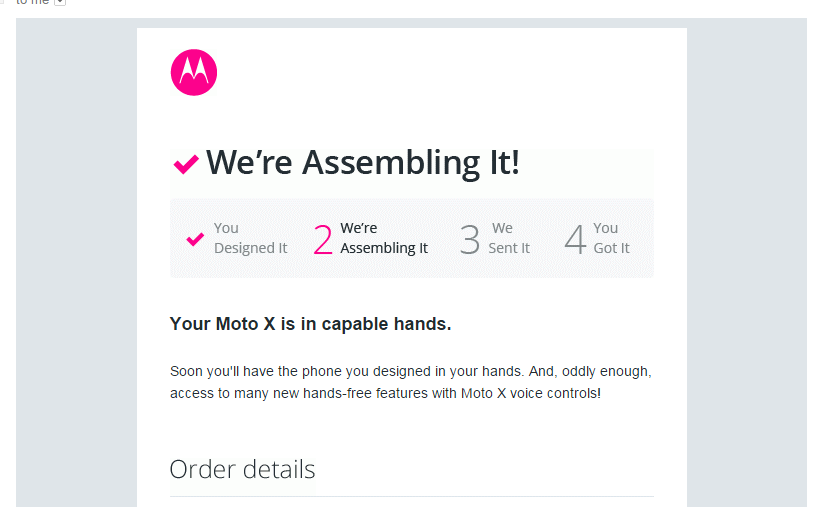Image resolution: width=829 pixels, height=507 pixels.
Task: Expand the recipient details dropdown arrow
Action: (x=60, y=3)
